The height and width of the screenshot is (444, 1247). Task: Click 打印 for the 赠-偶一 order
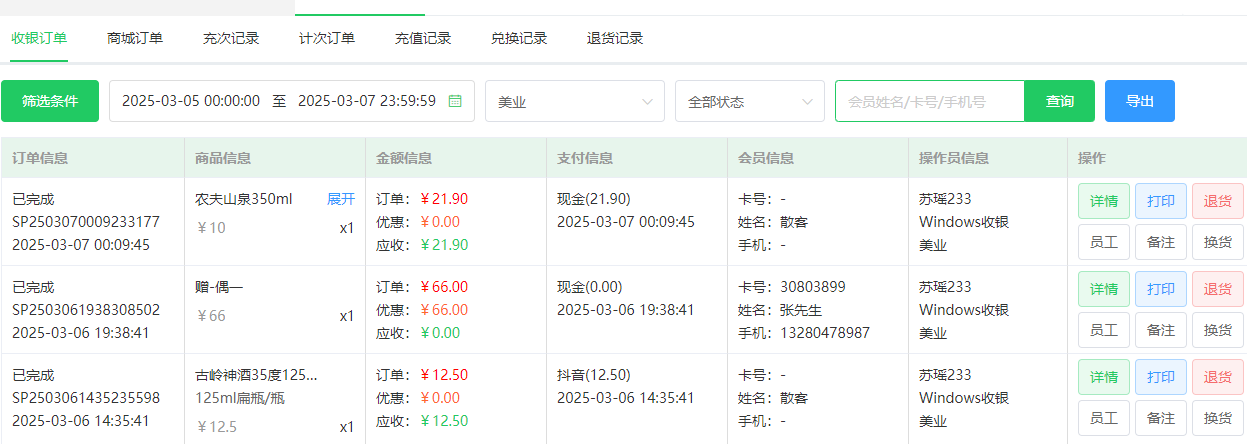click(1161, 289)
